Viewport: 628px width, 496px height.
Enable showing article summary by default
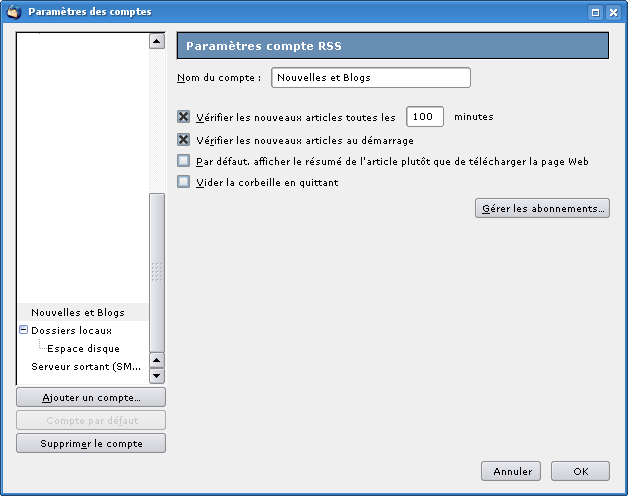click(183, 161)
